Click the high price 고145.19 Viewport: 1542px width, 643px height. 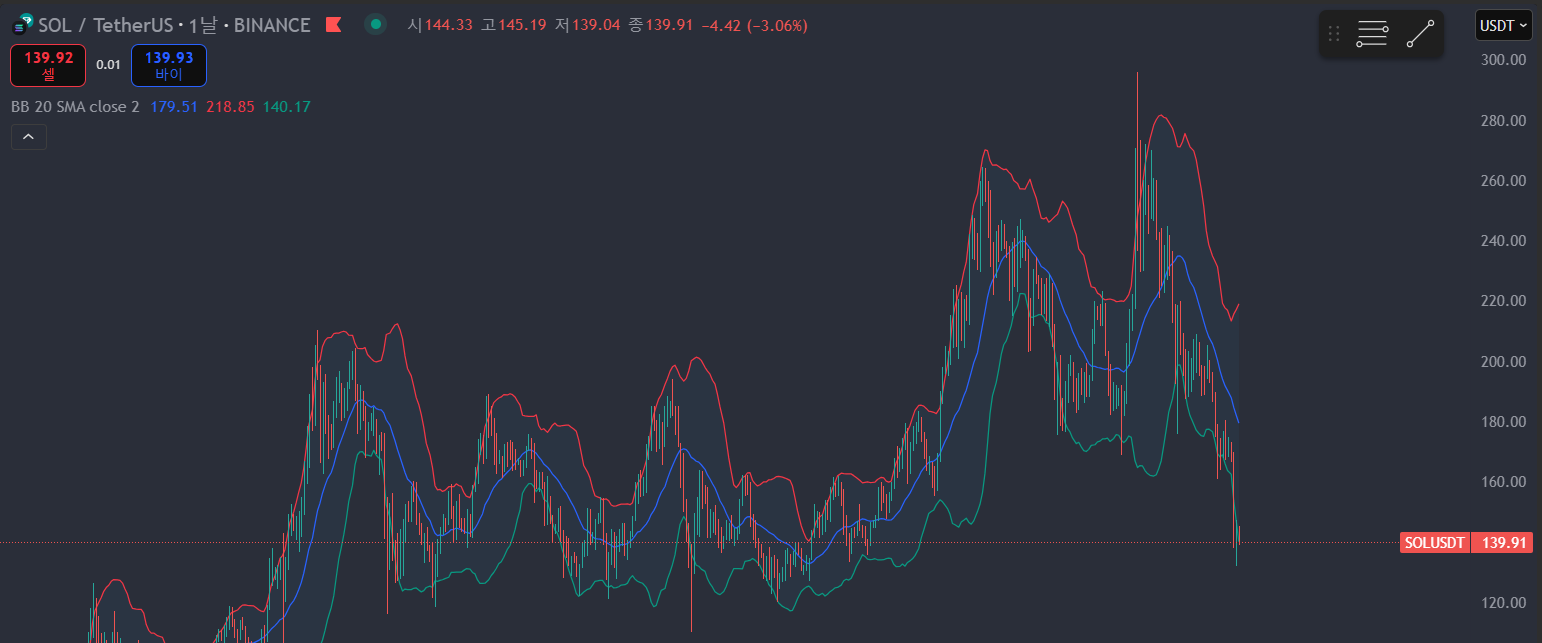point(513,25)
